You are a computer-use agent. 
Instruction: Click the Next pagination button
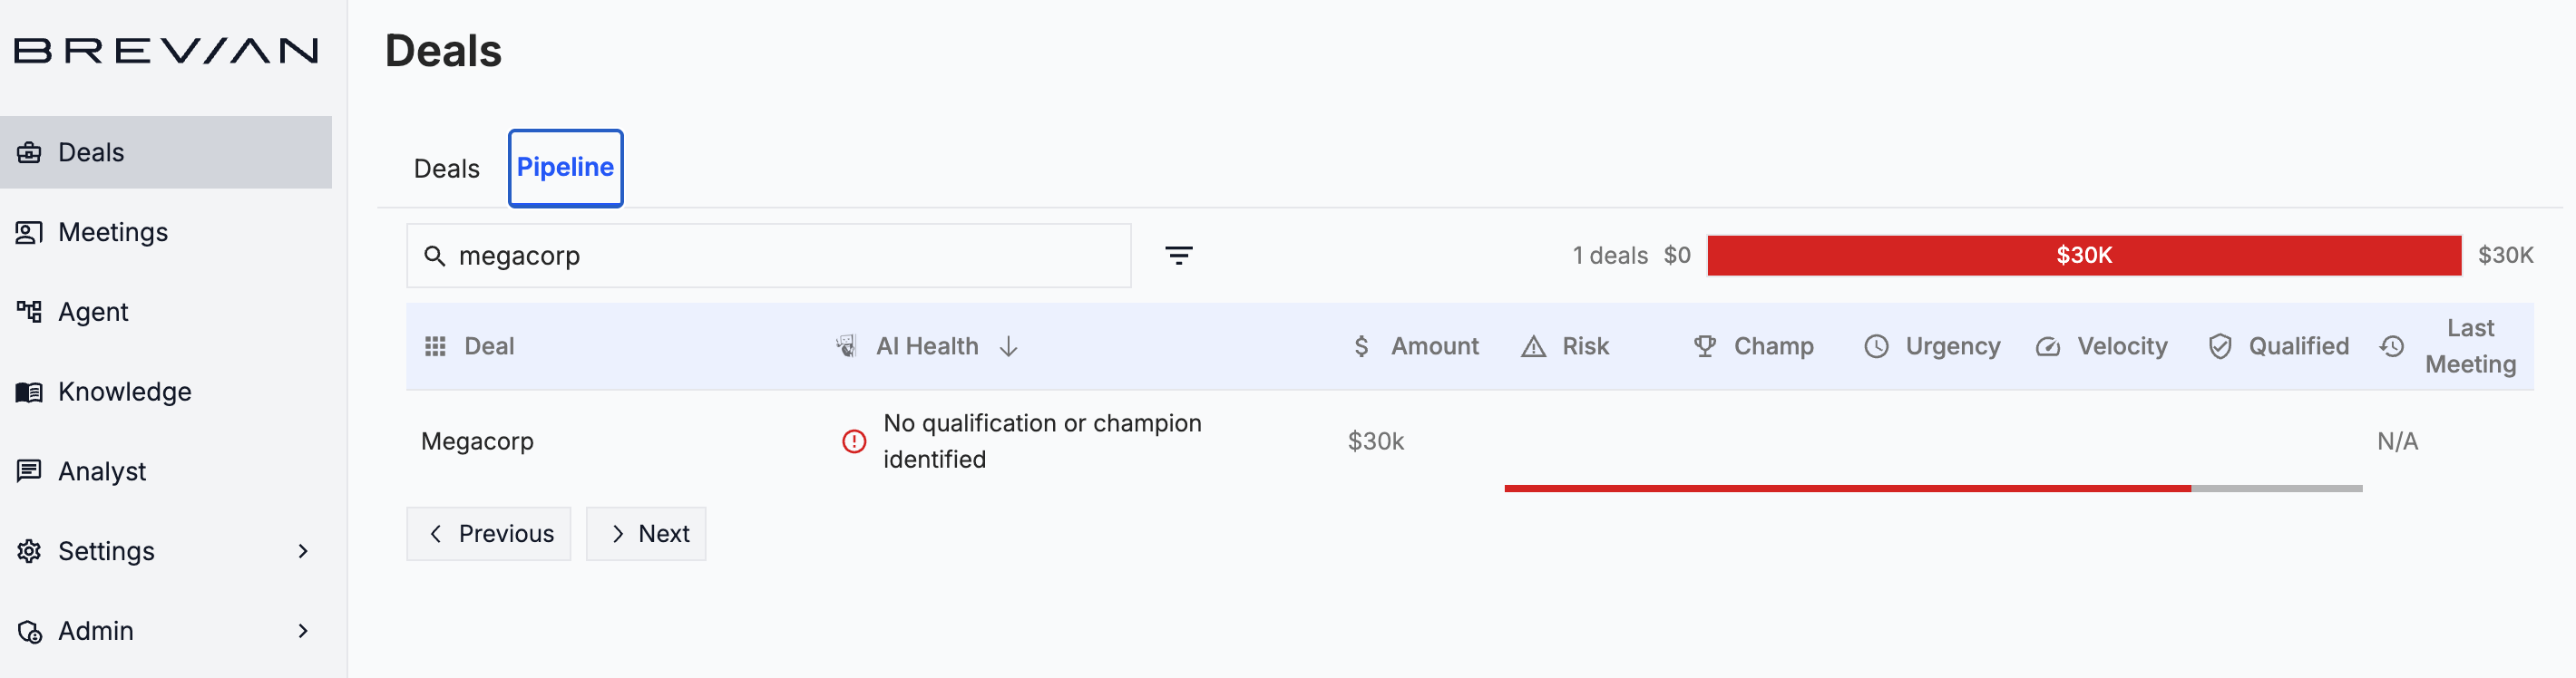[646, 533]
